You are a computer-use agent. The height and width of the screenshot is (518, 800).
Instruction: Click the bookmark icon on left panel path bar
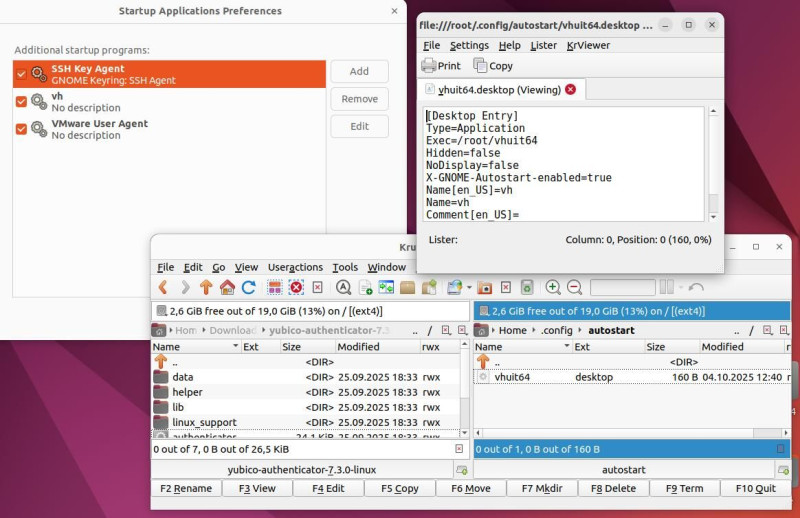pos(462,331)
